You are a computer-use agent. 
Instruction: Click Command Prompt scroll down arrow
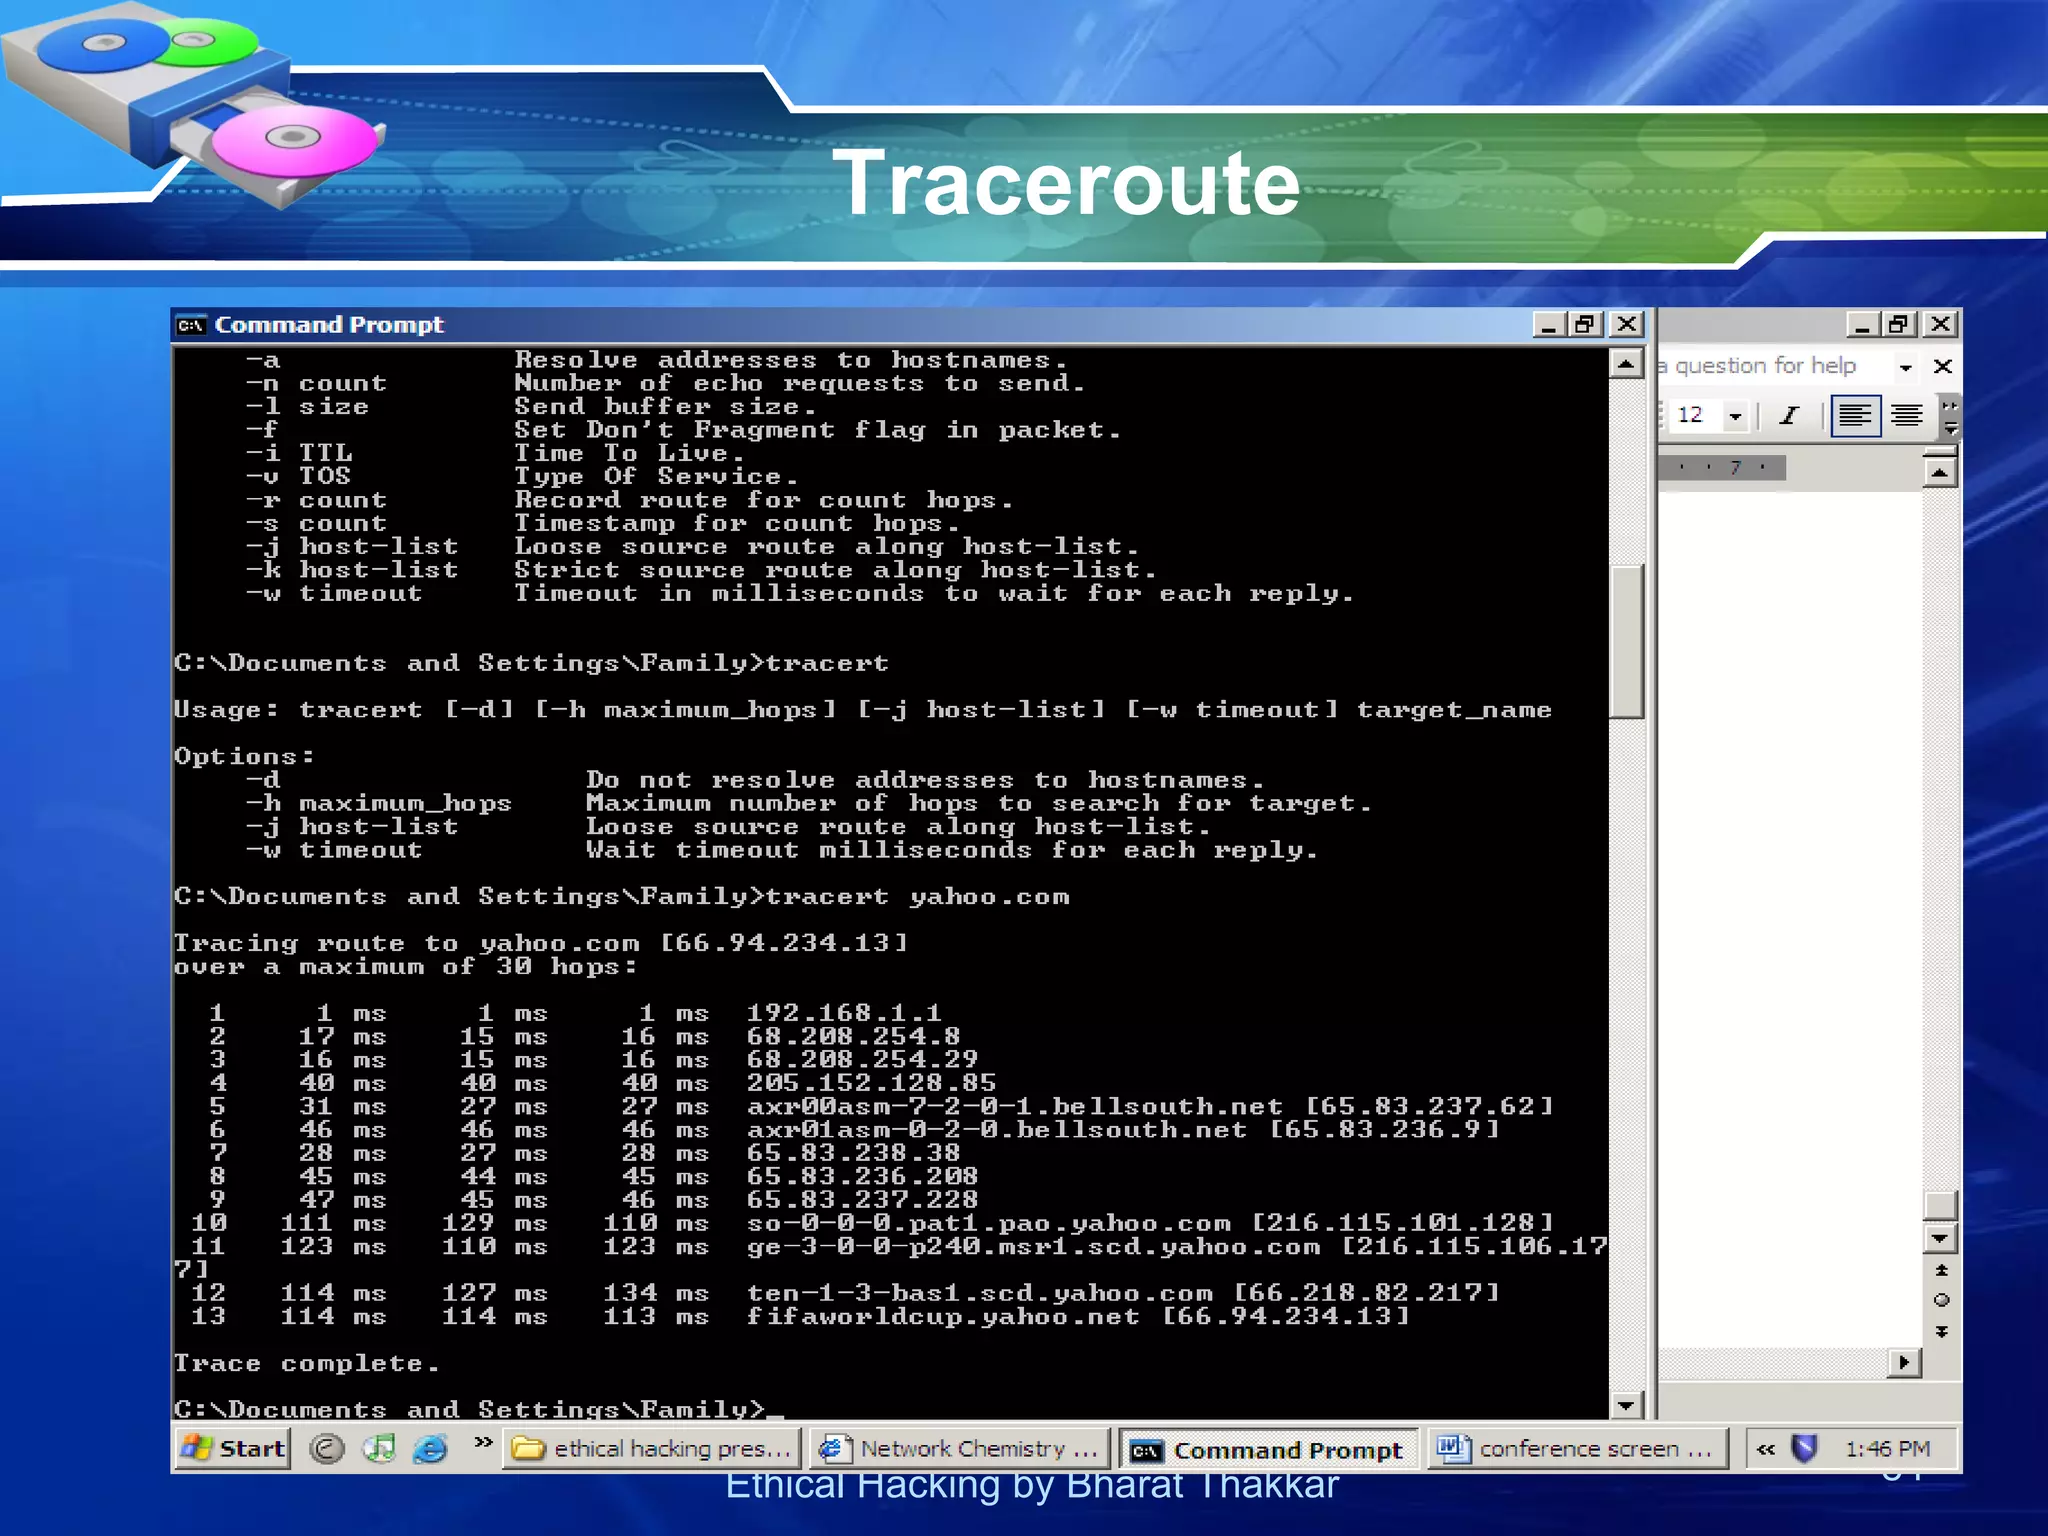coord(1626,1405)
